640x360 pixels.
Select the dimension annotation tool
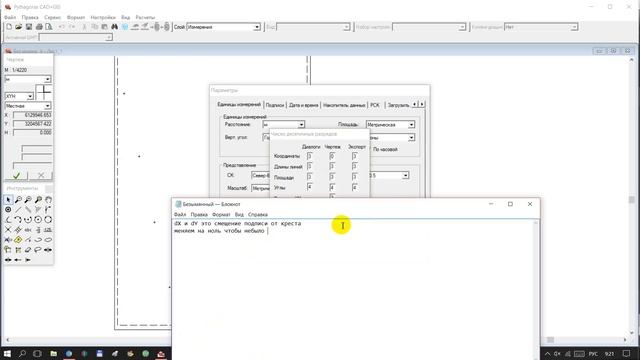48,230
